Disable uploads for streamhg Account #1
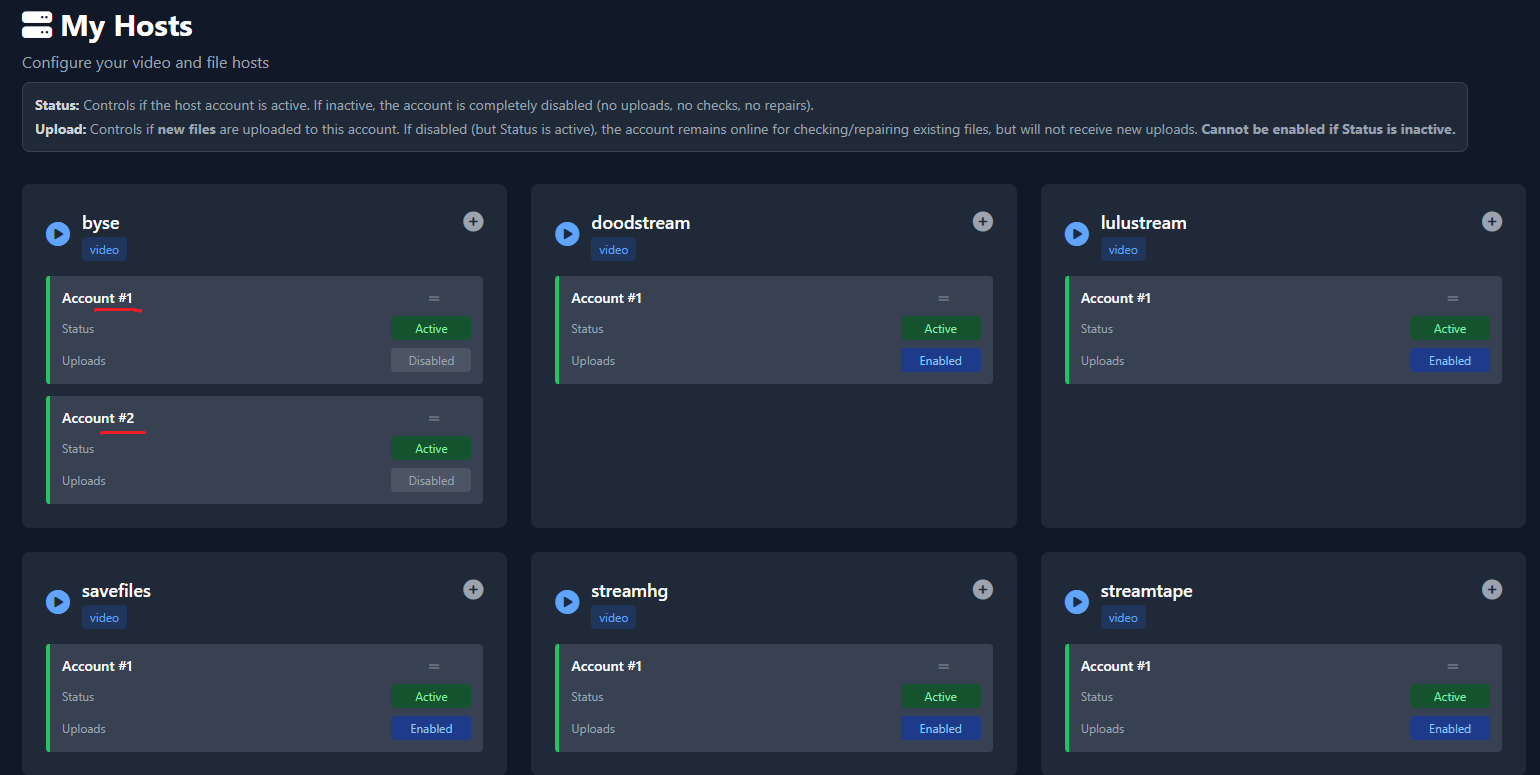 pos(940,729)
